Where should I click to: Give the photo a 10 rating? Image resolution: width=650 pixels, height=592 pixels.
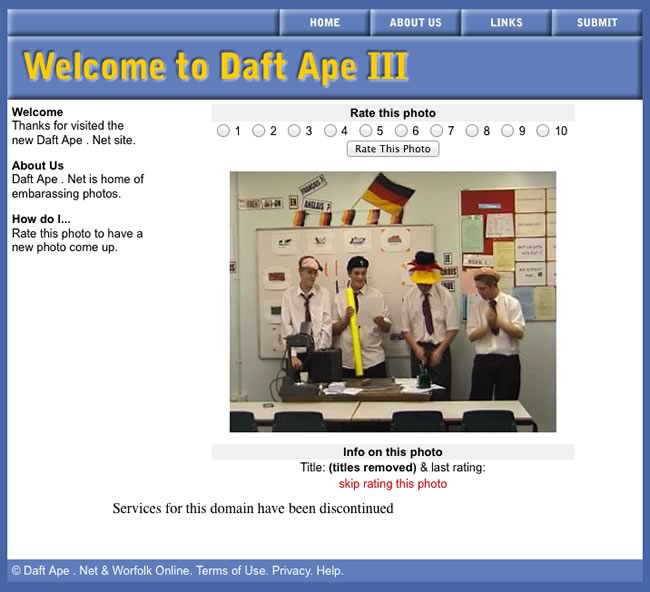click(x=543, y=131)
